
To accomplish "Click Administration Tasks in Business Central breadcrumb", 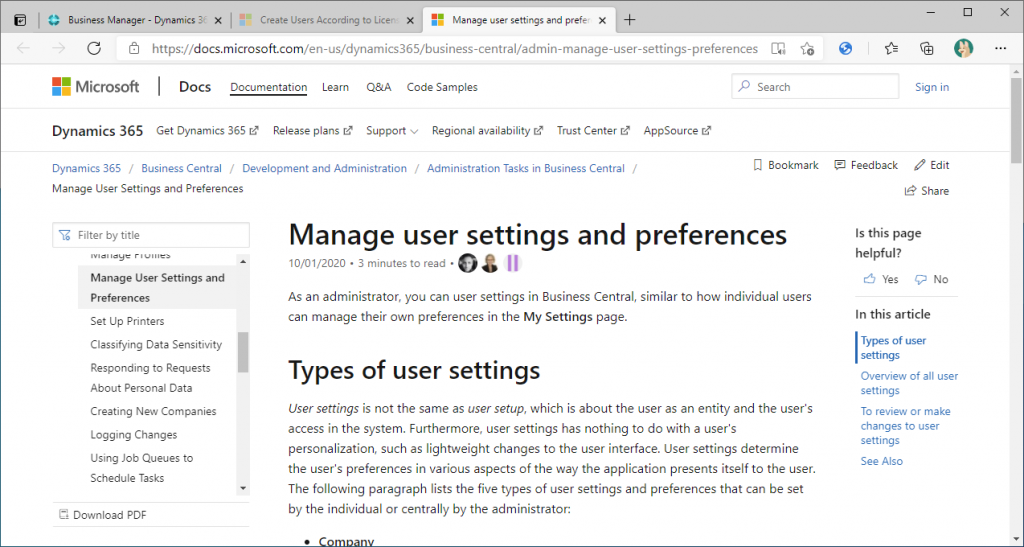I will 526,168.
